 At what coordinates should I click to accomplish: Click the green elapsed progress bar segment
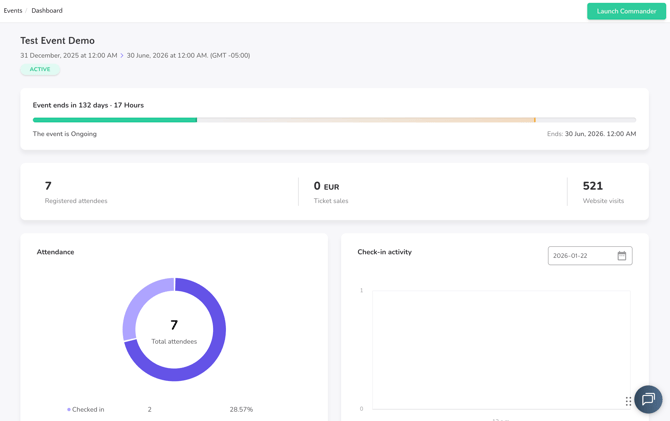tap(115, 120)
